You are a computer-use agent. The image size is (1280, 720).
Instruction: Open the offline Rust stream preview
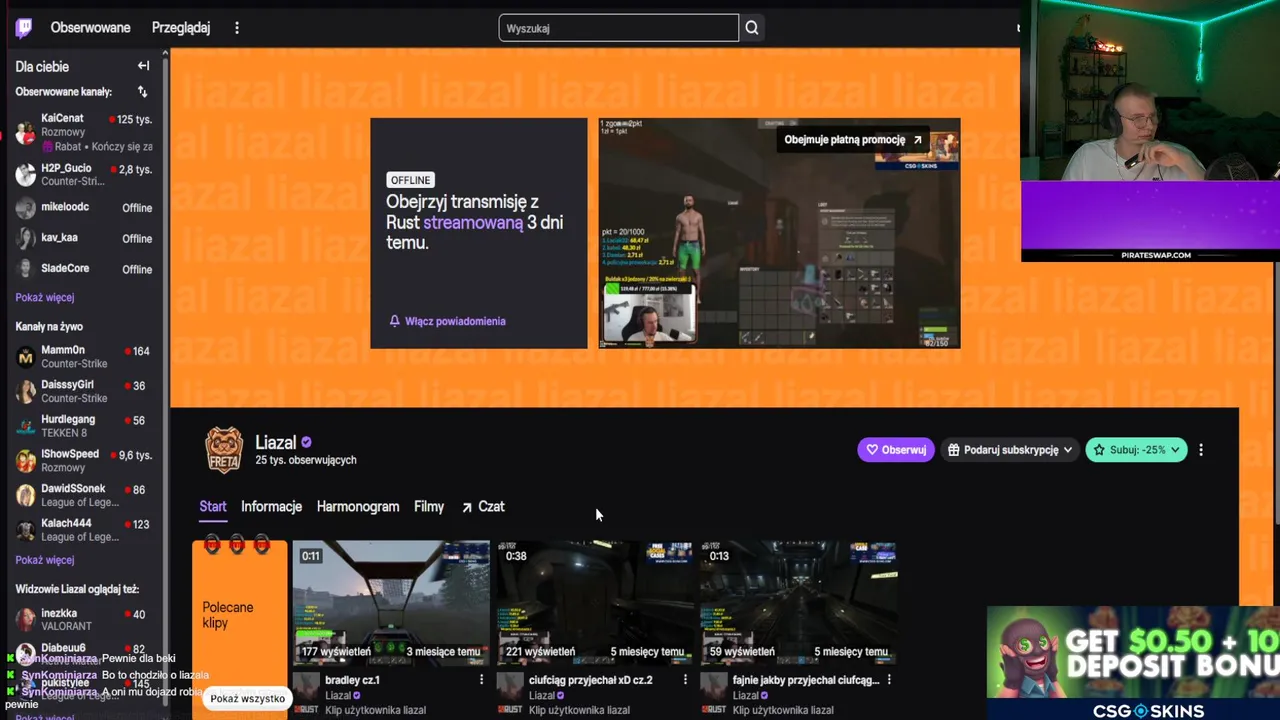click(x=779, y=233)
